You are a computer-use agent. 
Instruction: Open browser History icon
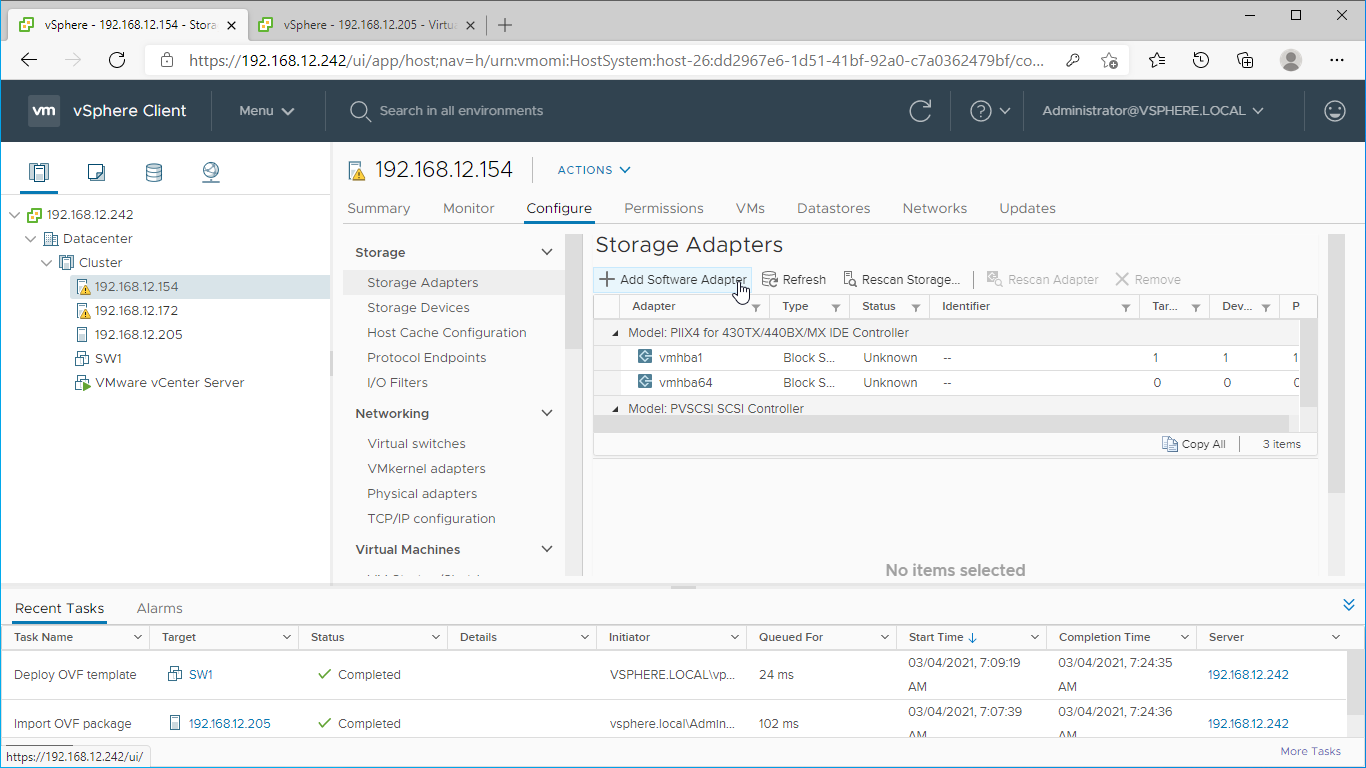pyautogui.click(x=1201, y=60)
